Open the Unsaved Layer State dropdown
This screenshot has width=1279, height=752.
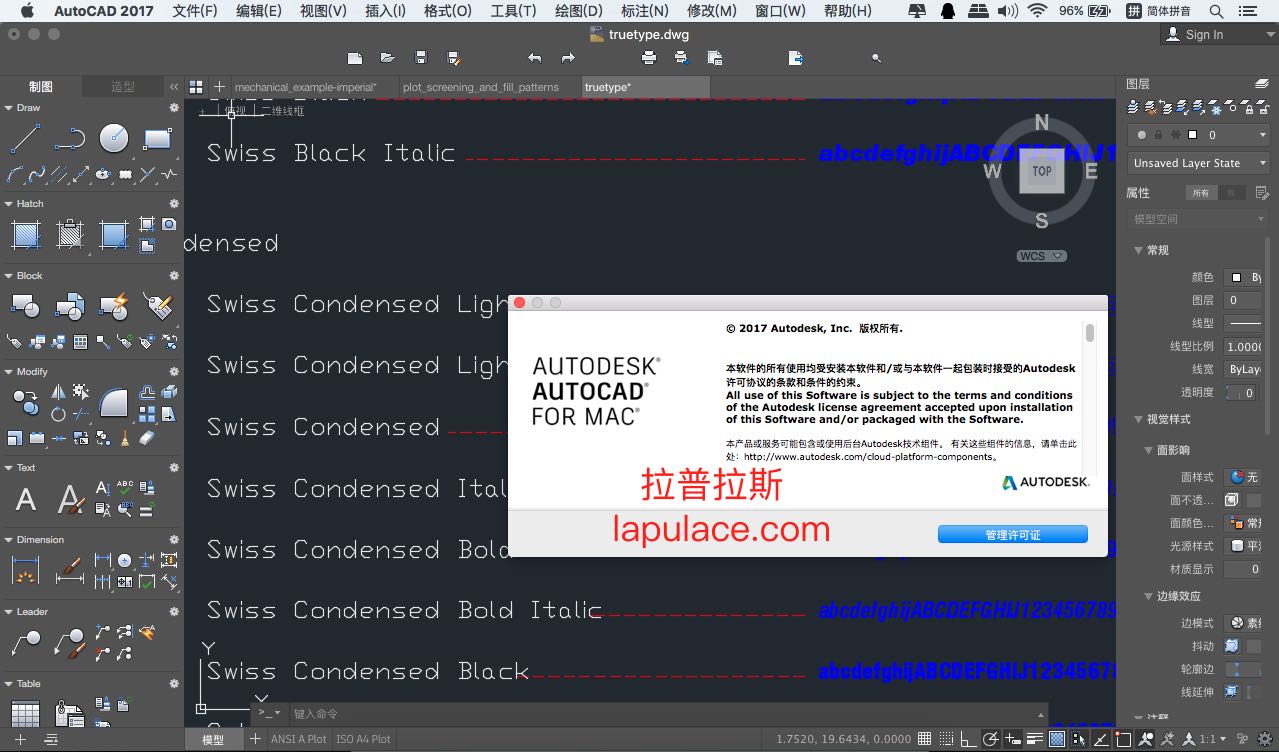coord(1199,163)
